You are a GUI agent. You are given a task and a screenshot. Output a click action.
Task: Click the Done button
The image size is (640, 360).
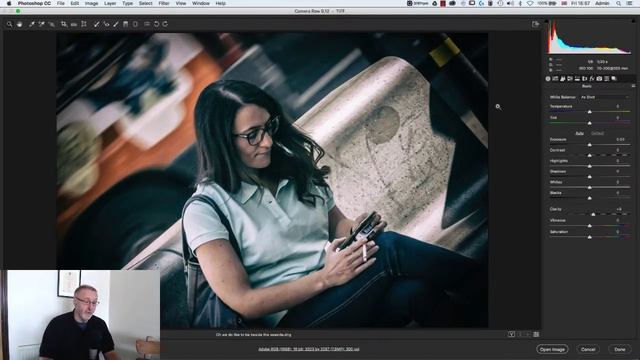[x=620, y=349]
